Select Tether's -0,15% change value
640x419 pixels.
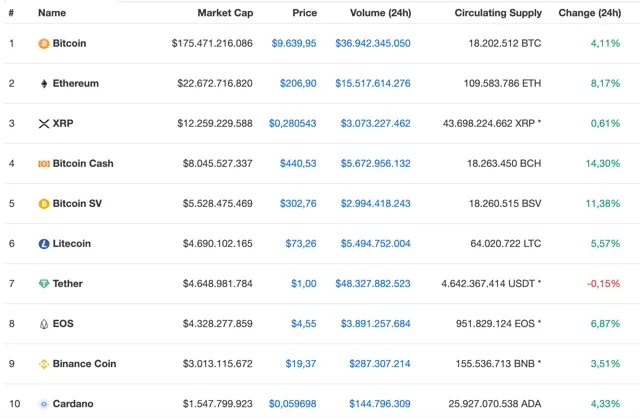point(604,284)
